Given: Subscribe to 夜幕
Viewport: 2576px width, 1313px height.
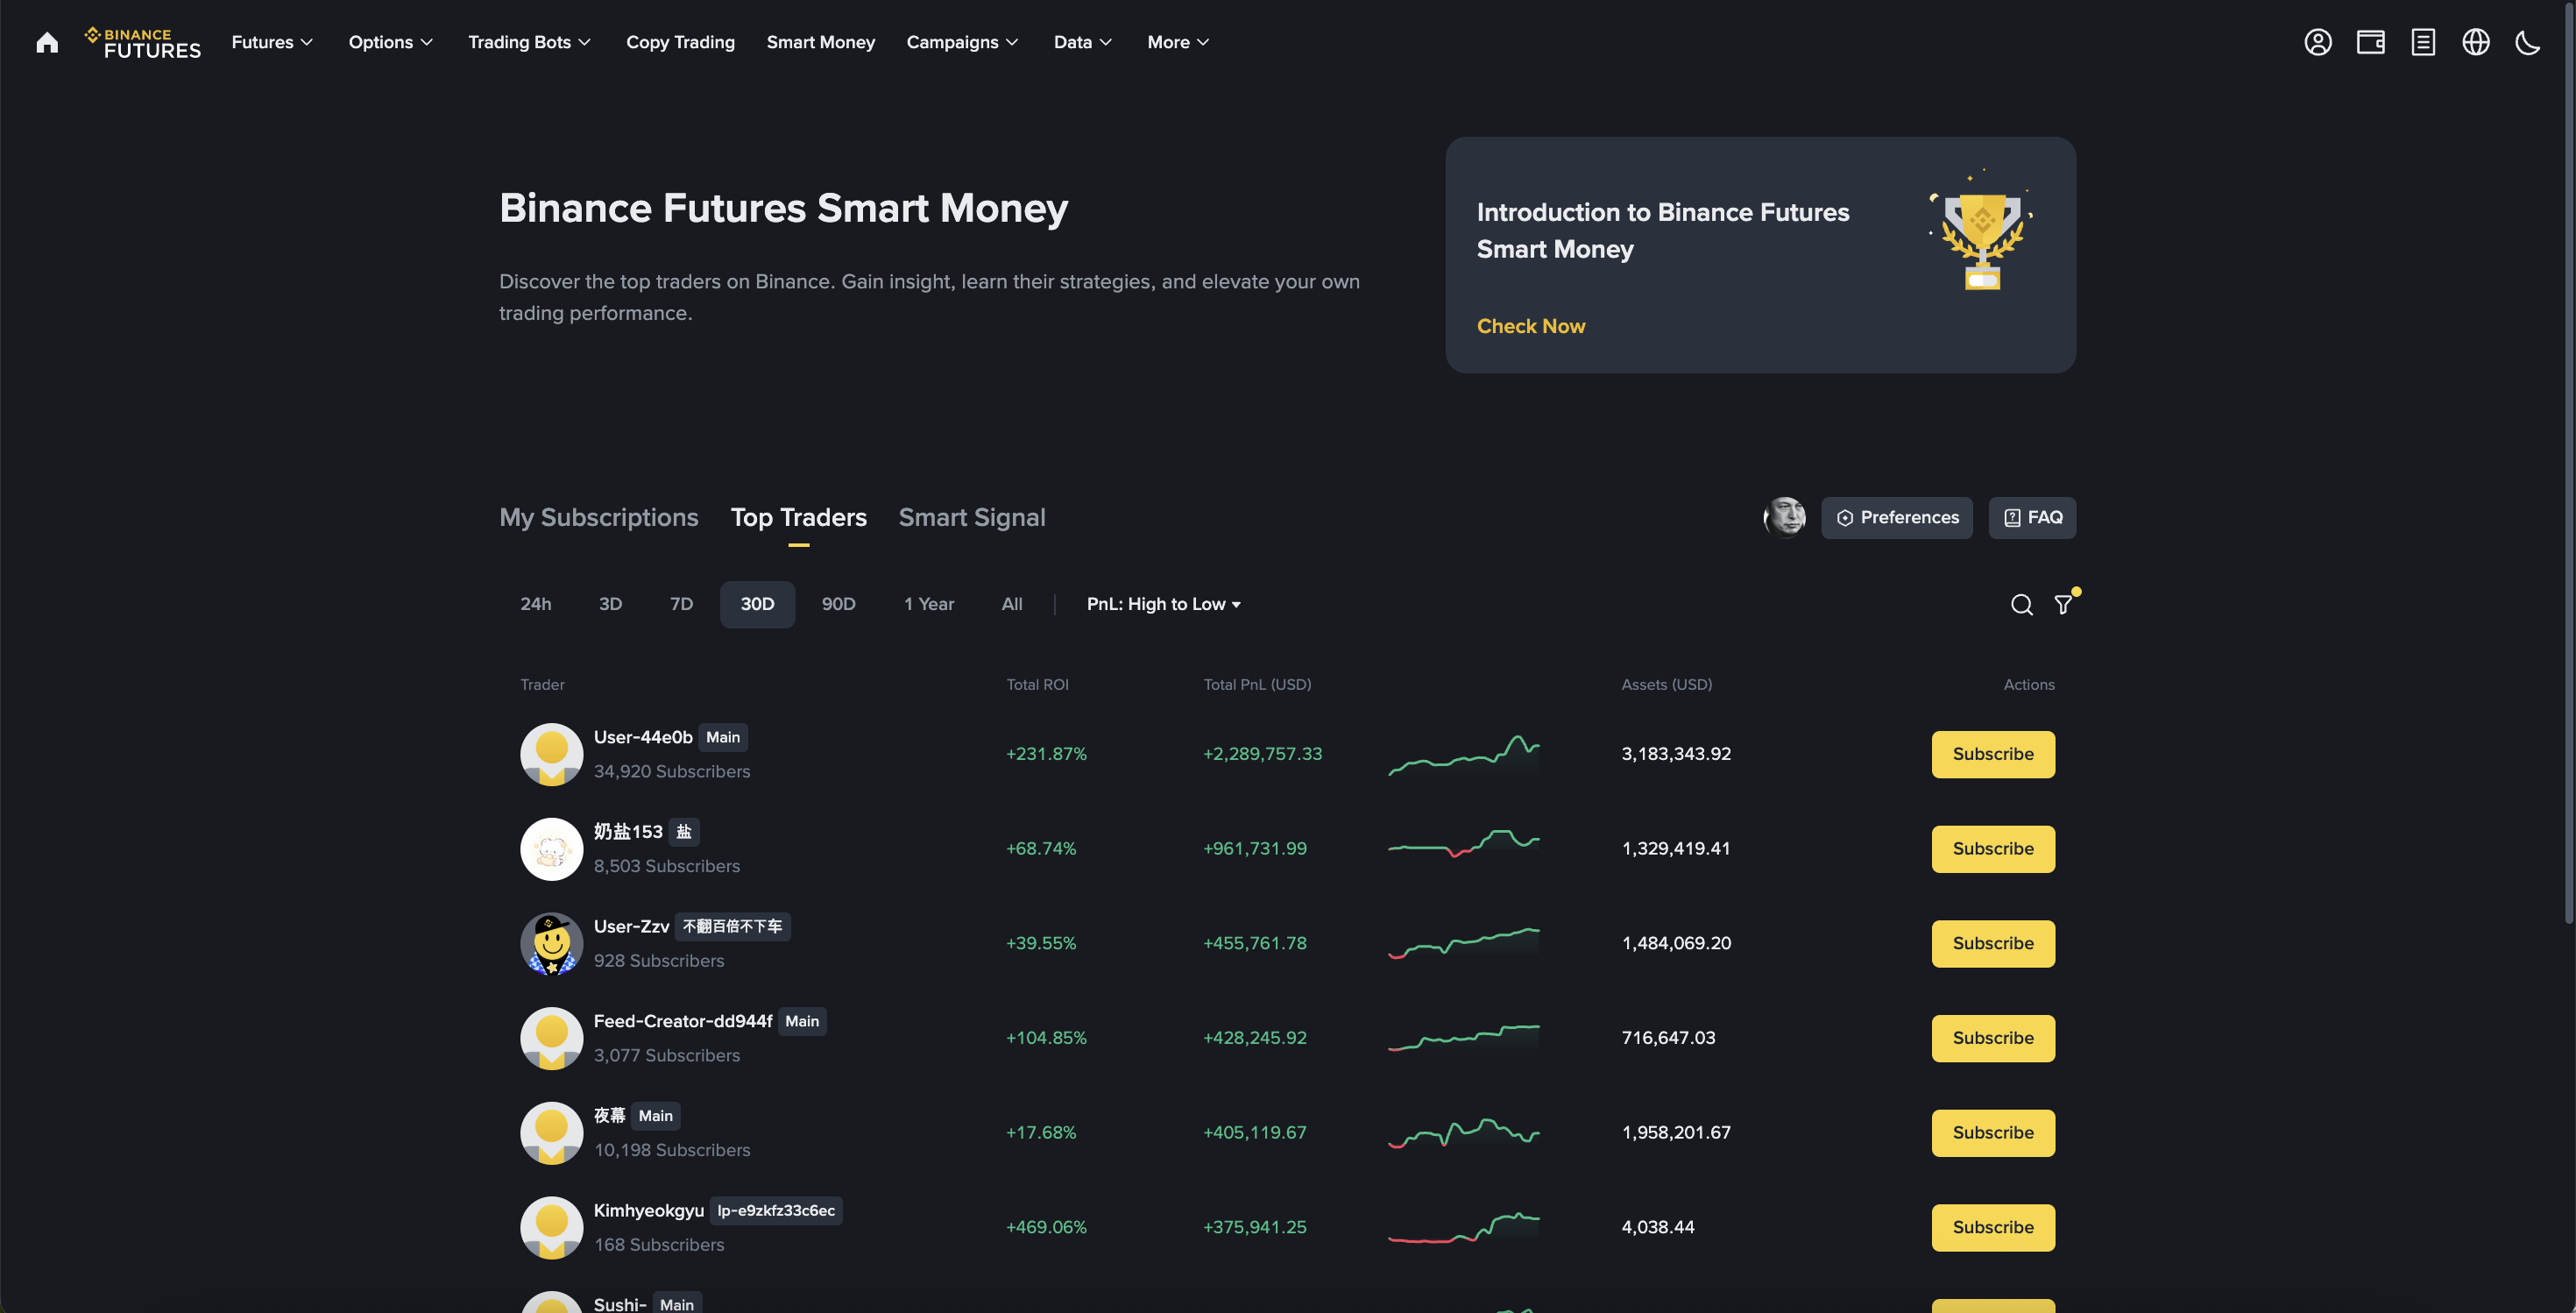Looking at the screenshot, I should 1993,1133.
